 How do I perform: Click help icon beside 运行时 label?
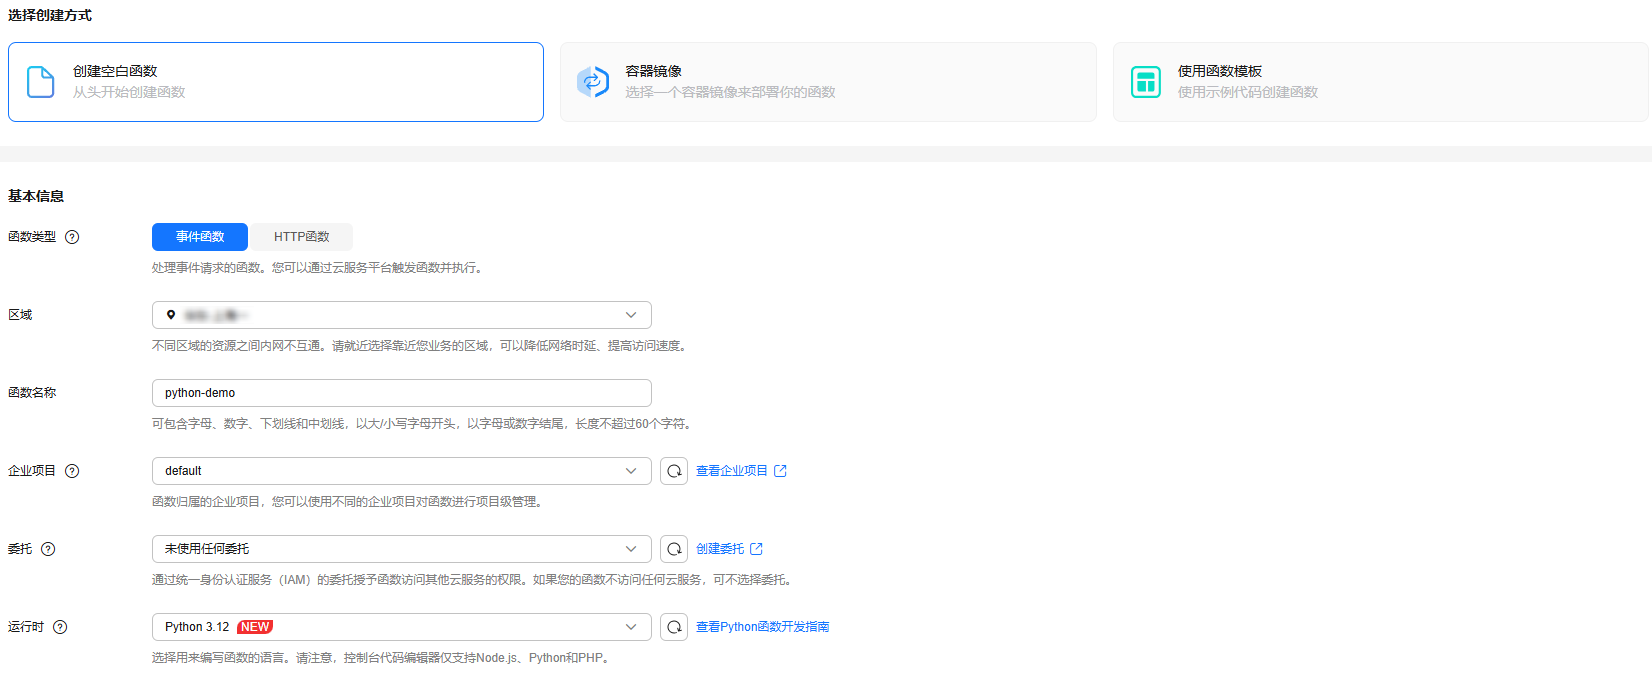tap(60, 627)
